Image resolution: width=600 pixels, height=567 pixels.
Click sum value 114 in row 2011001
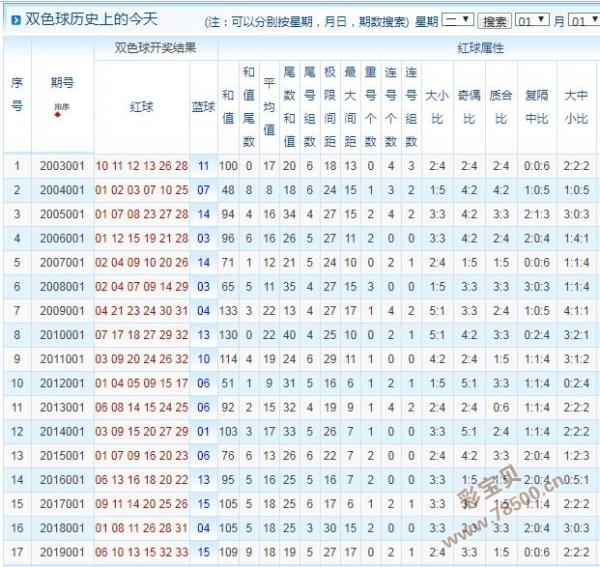(x=228, y=359)
